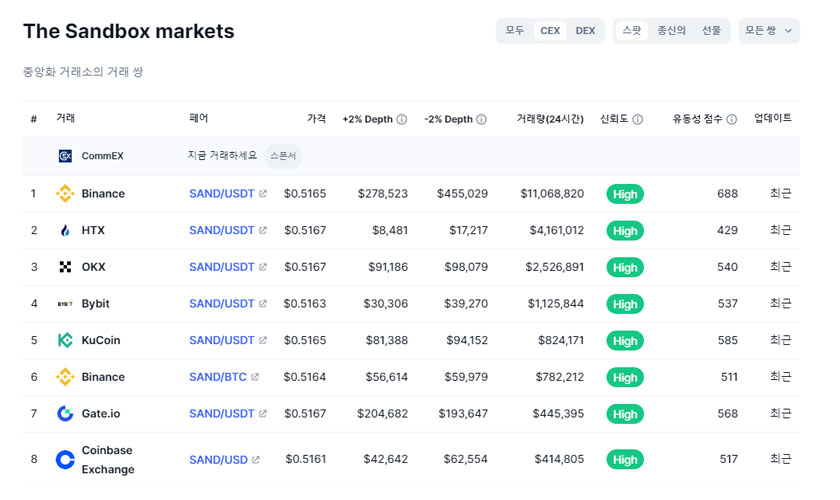Image resolution: width=840 pixels, height=500 pixels.
Task: Open the info icon beside 신뢰도
Action: 638,120
